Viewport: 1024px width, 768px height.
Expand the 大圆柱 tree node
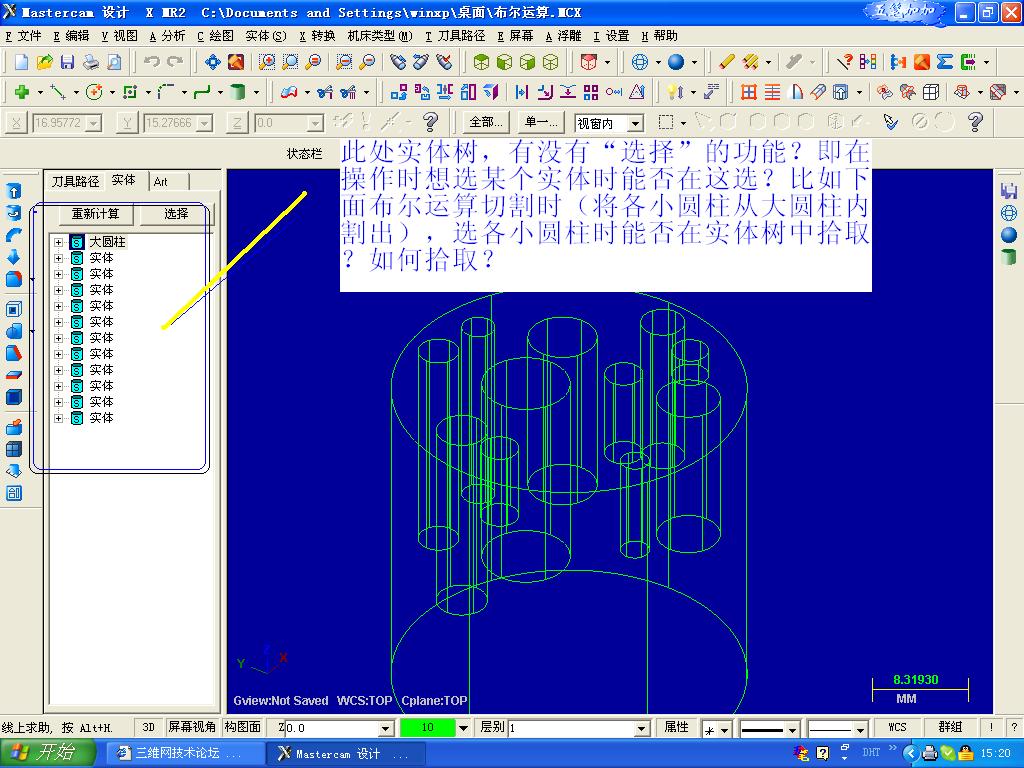(x=58, y=242)
